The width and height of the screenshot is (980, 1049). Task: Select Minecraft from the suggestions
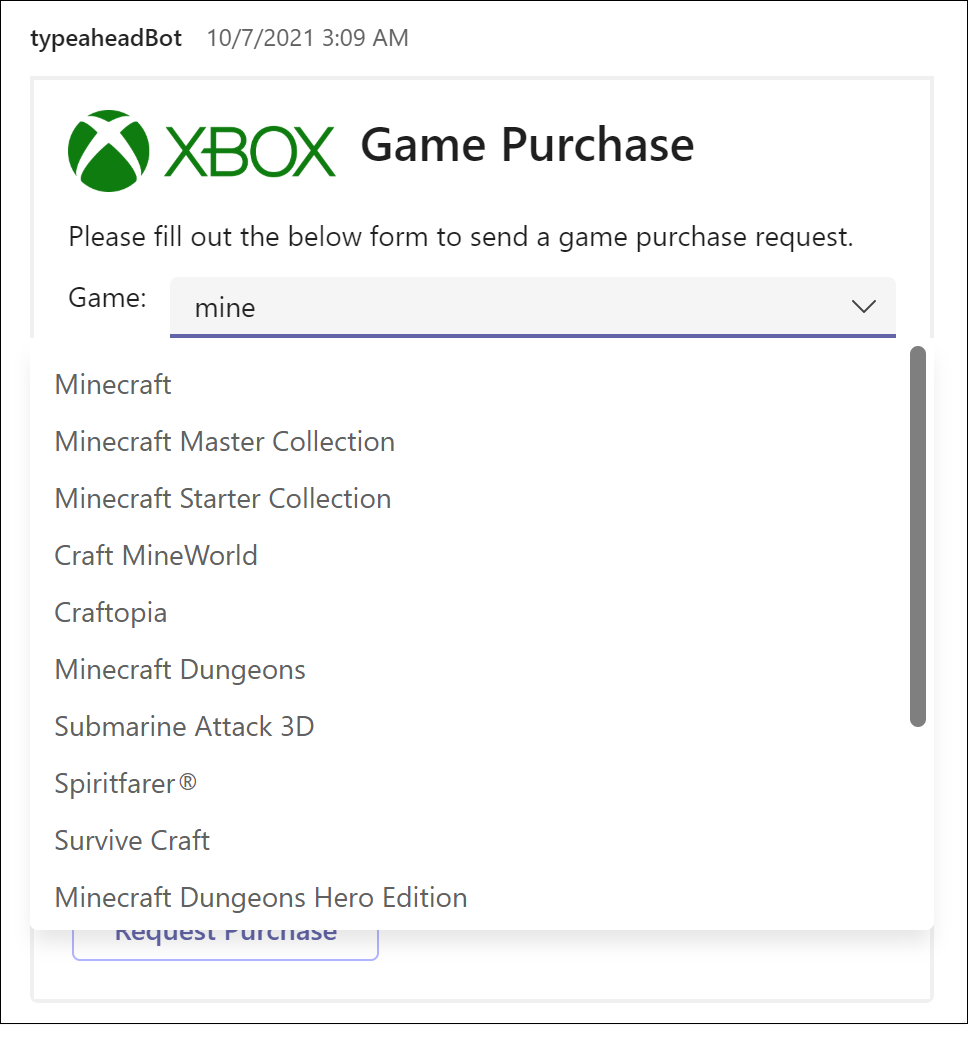[113, 384]
